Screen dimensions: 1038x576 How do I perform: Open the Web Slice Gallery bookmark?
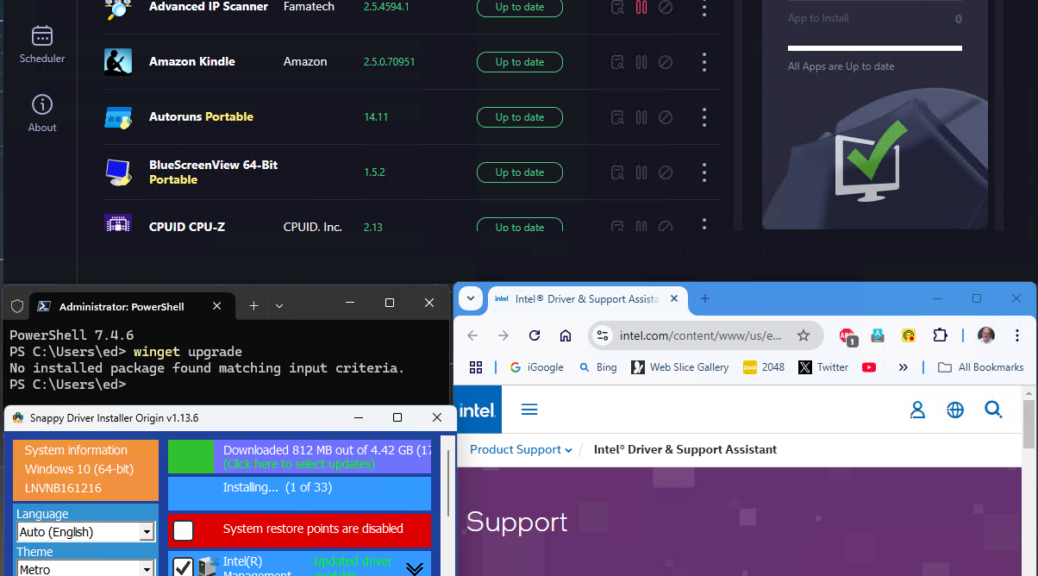tap(680, 367)
